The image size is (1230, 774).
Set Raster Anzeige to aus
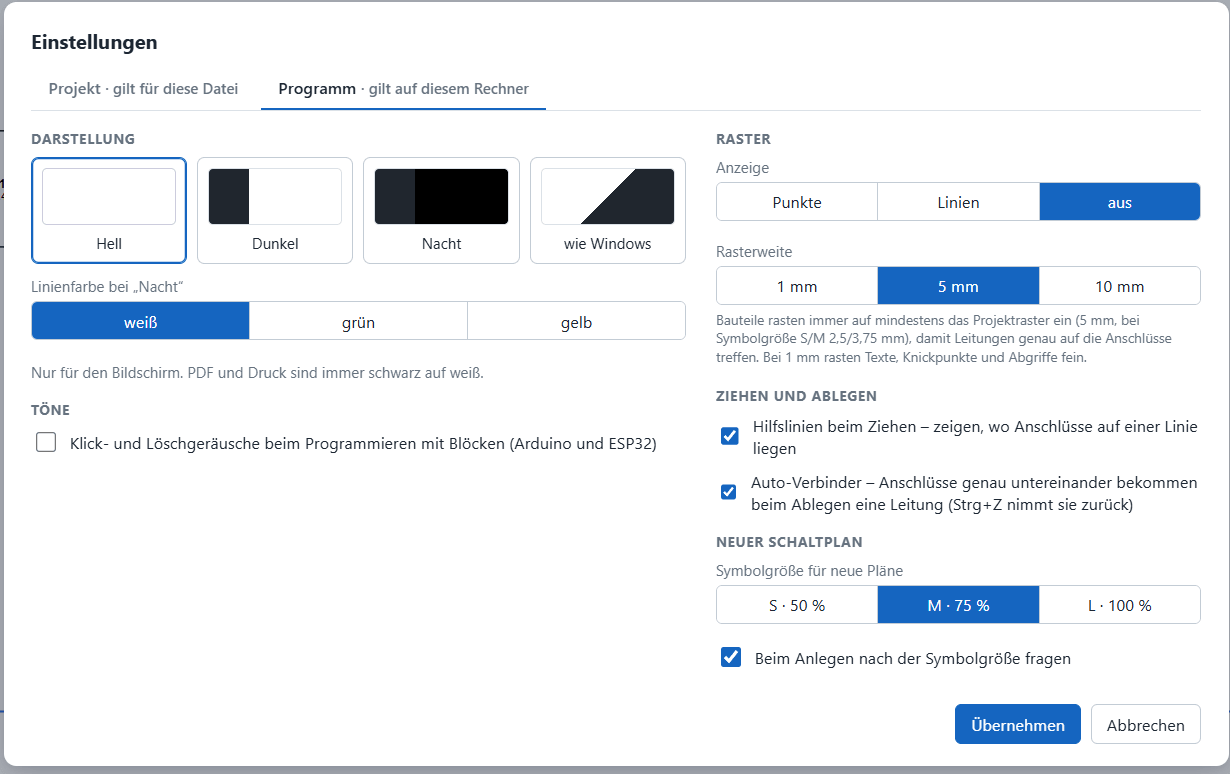[x=1120, y=202]
